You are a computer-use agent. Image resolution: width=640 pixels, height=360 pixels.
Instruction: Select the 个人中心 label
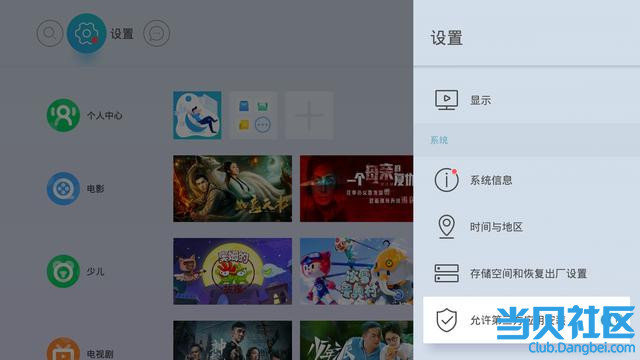tap(104, 116)
